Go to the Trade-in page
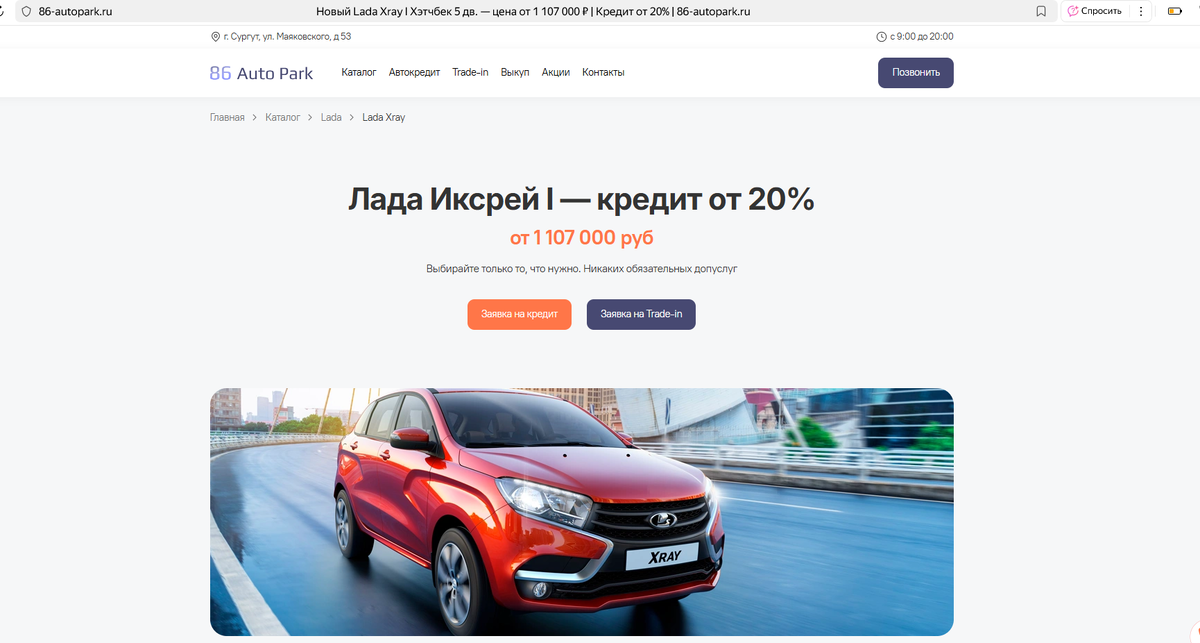 click(x=470, y=72)
